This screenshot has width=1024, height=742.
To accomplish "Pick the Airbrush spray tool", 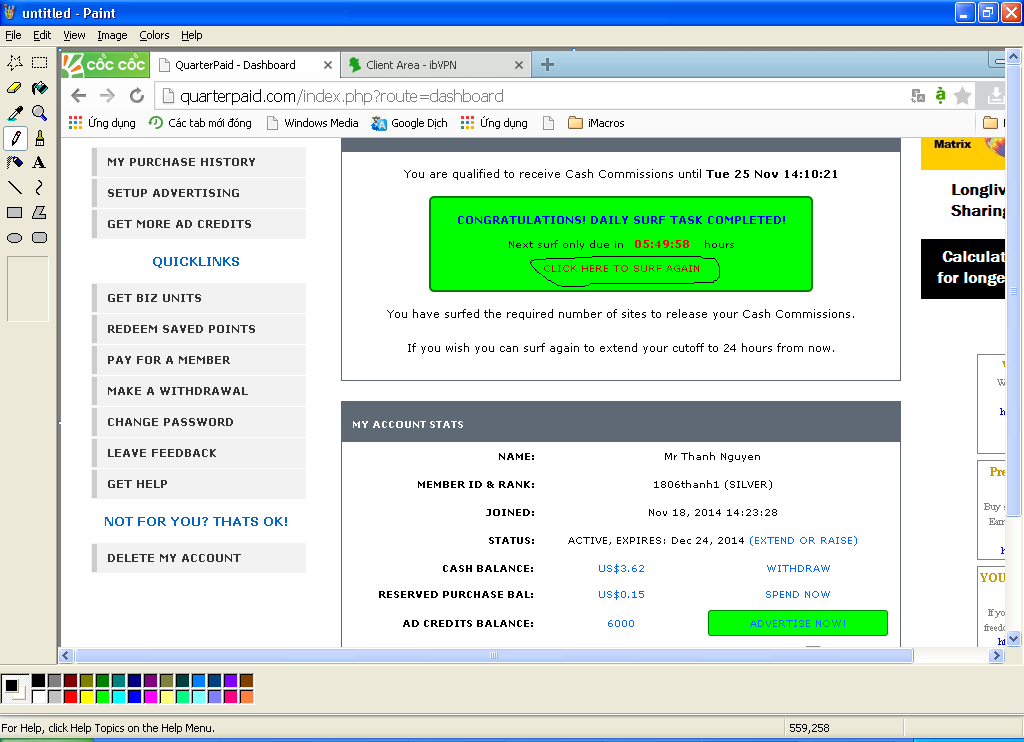I will pyautogui.click(x=15, y=163).
